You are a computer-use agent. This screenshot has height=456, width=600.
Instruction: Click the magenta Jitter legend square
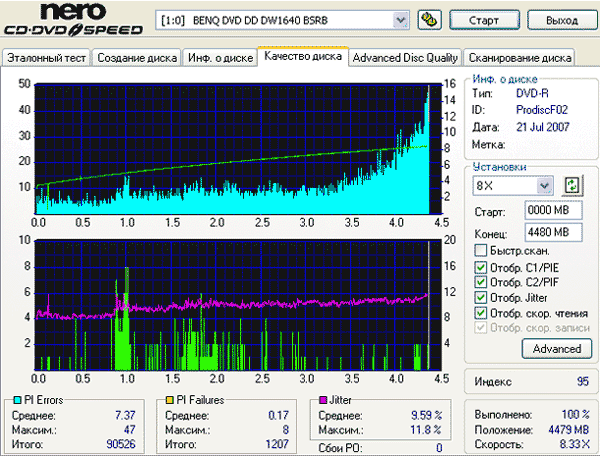323,400
